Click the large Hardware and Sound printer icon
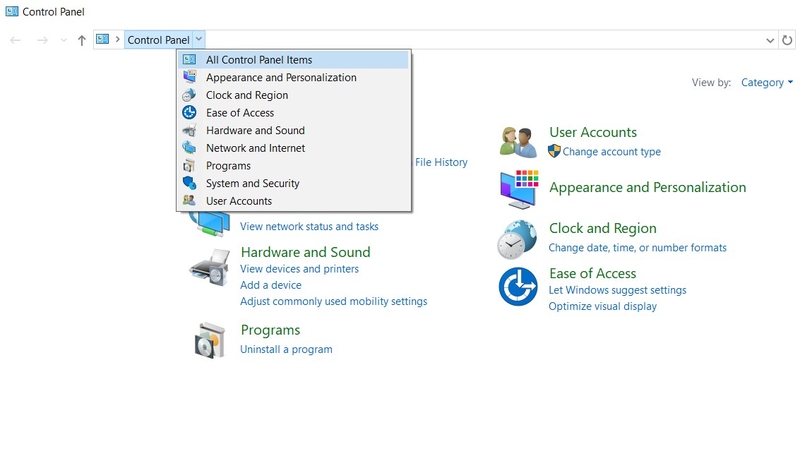Viewport: 800px width, 461px height. [x=210, y=267]
